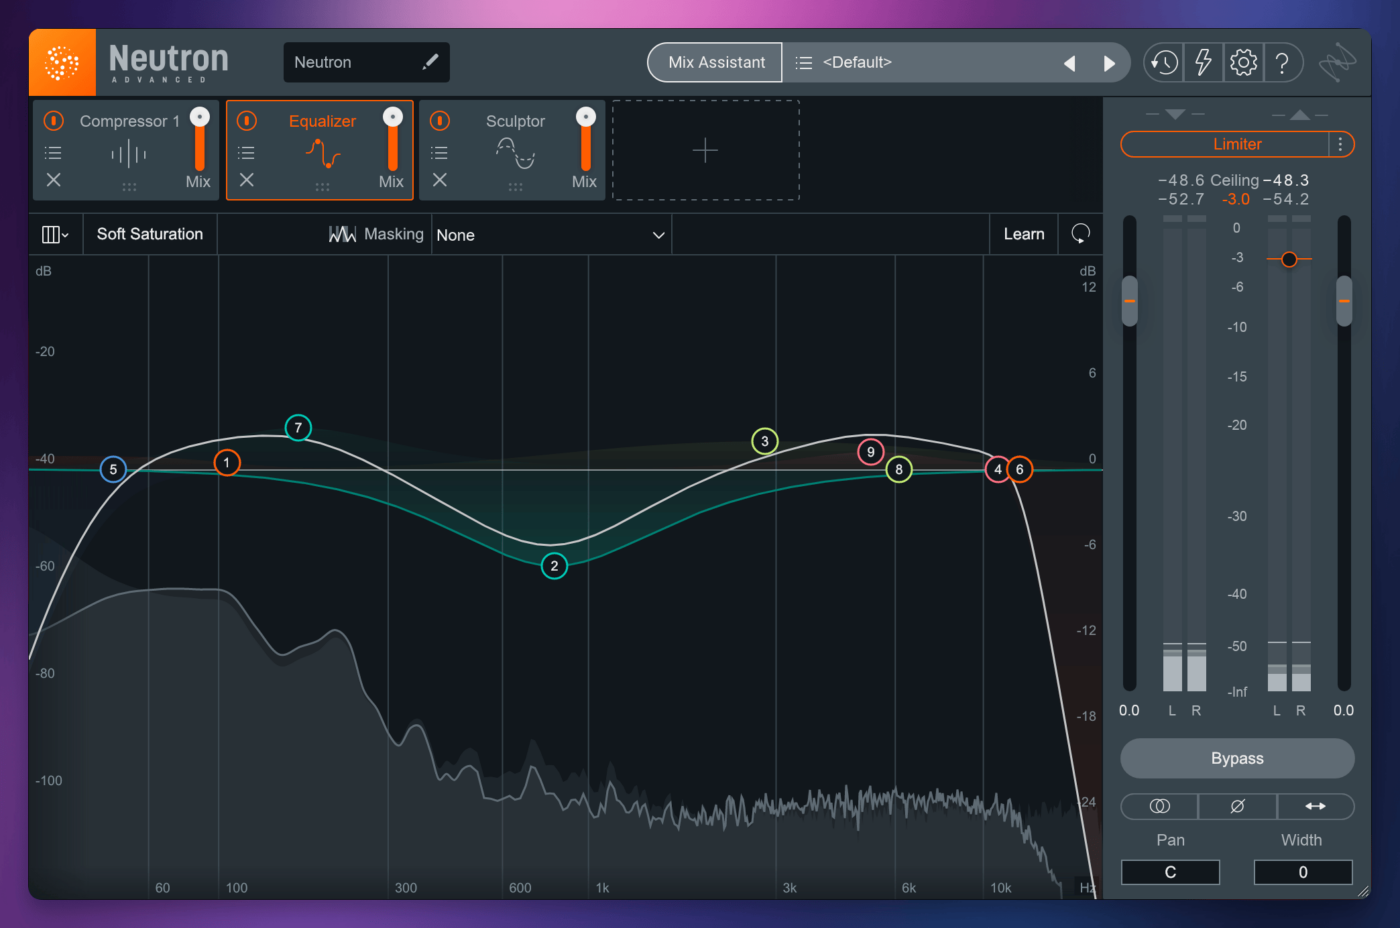Click the Equalizer drag handle dots
The width and height of the screenshot is (1400, 928).
click(322, 187)
